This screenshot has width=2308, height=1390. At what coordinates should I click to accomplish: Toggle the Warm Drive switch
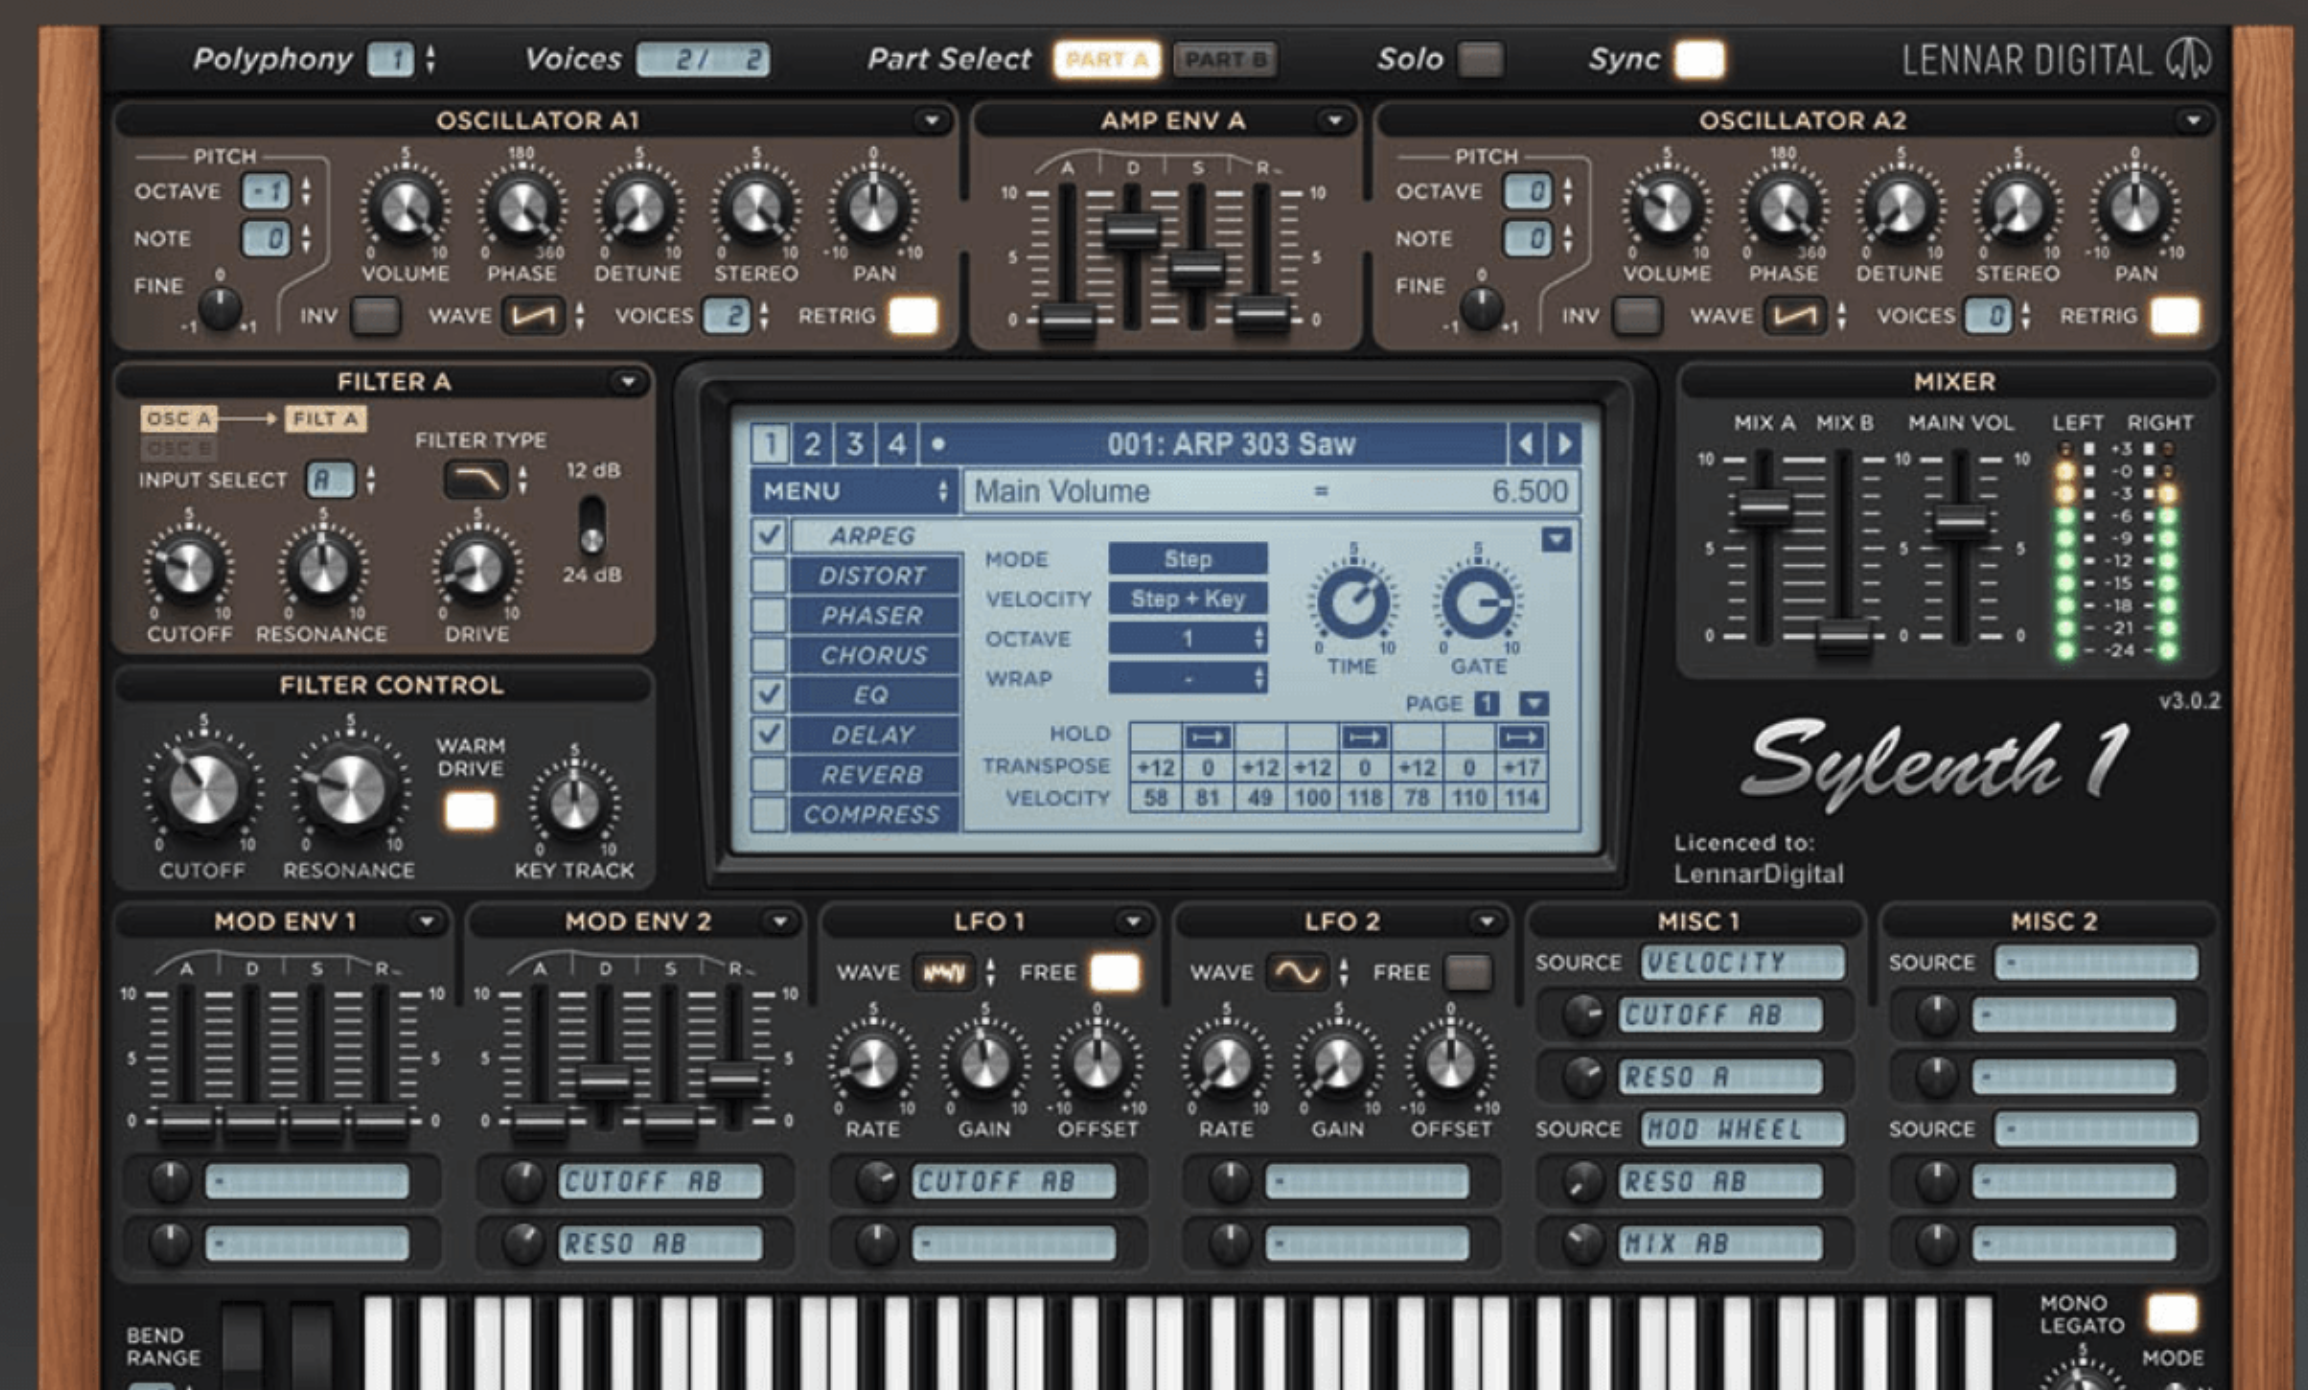tap(470, 810)
